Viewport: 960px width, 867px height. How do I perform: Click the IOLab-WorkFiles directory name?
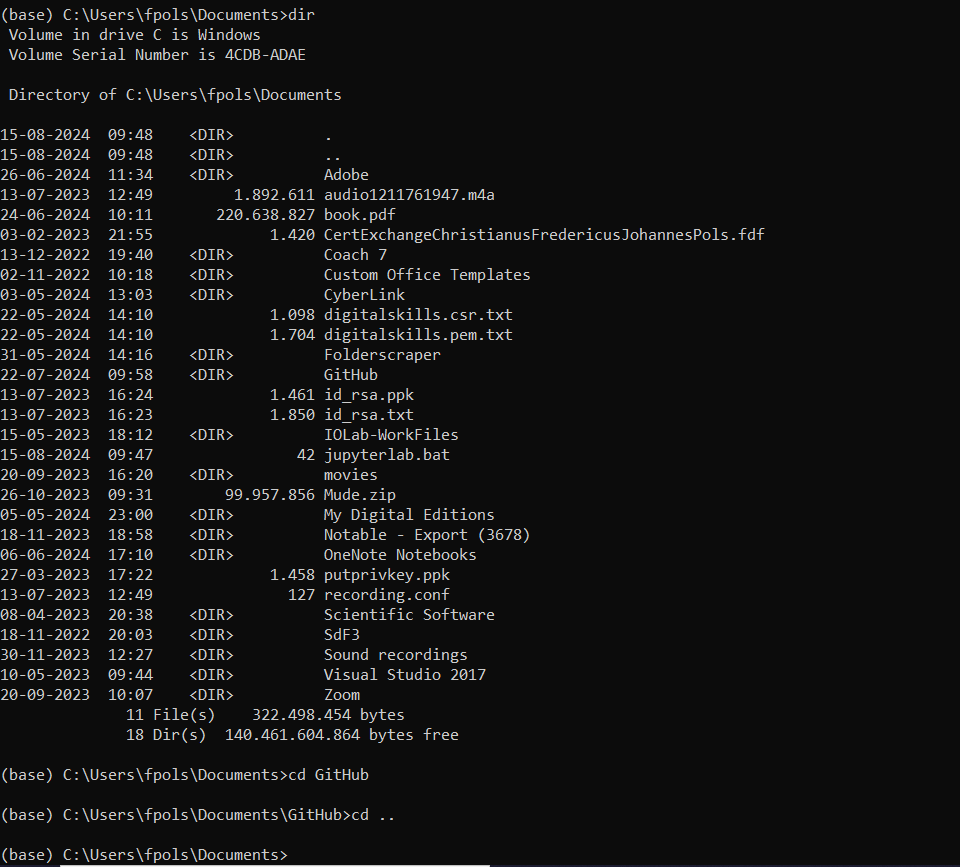(x=391, y=435)
